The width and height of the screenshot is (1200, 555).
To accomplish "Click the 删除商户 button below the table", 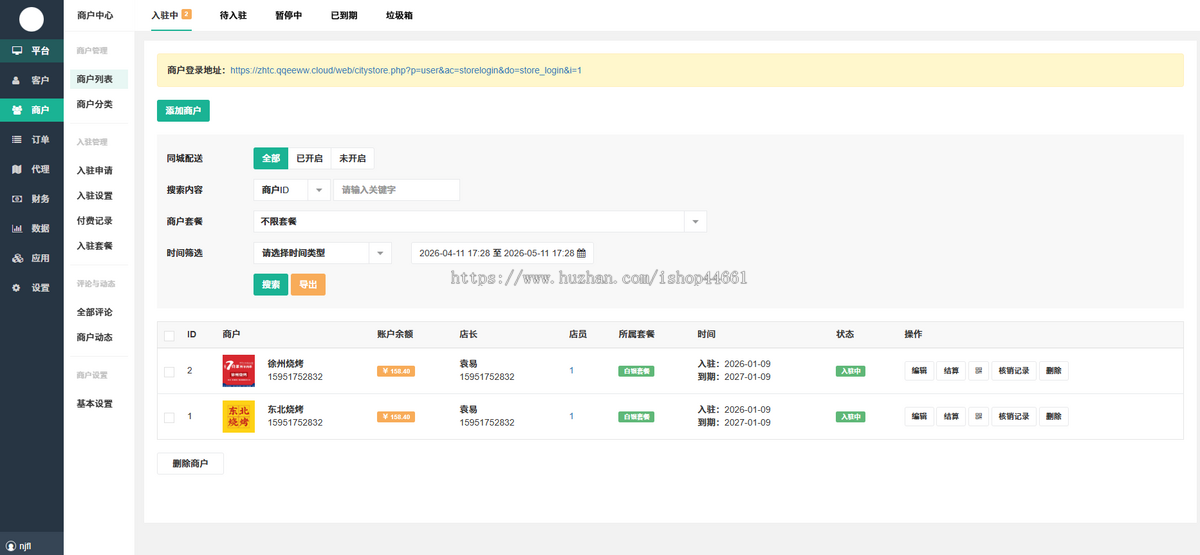I will 190,464.
